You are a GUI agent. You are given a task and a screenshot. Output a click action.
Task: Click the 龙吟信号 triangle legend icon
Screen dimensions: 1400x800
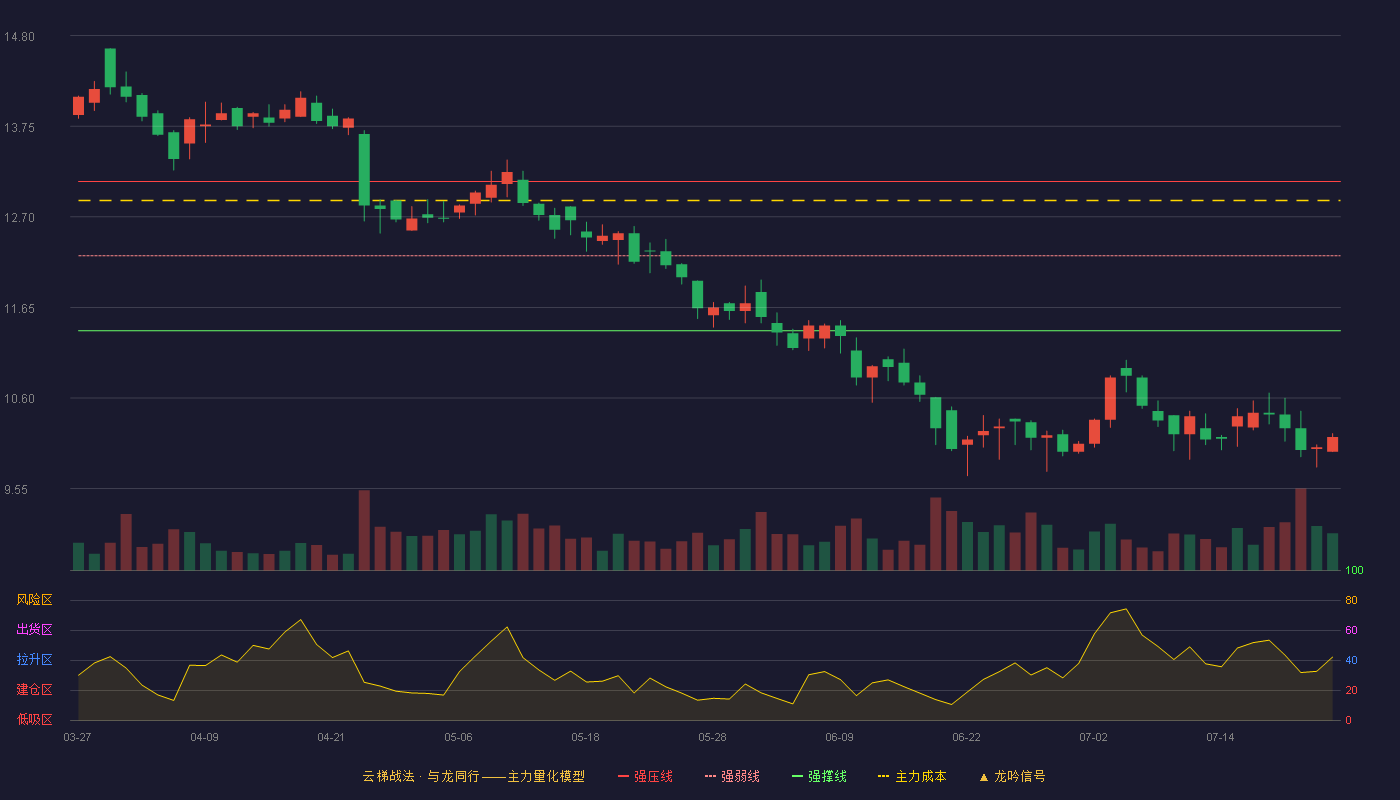pos(984,777)
